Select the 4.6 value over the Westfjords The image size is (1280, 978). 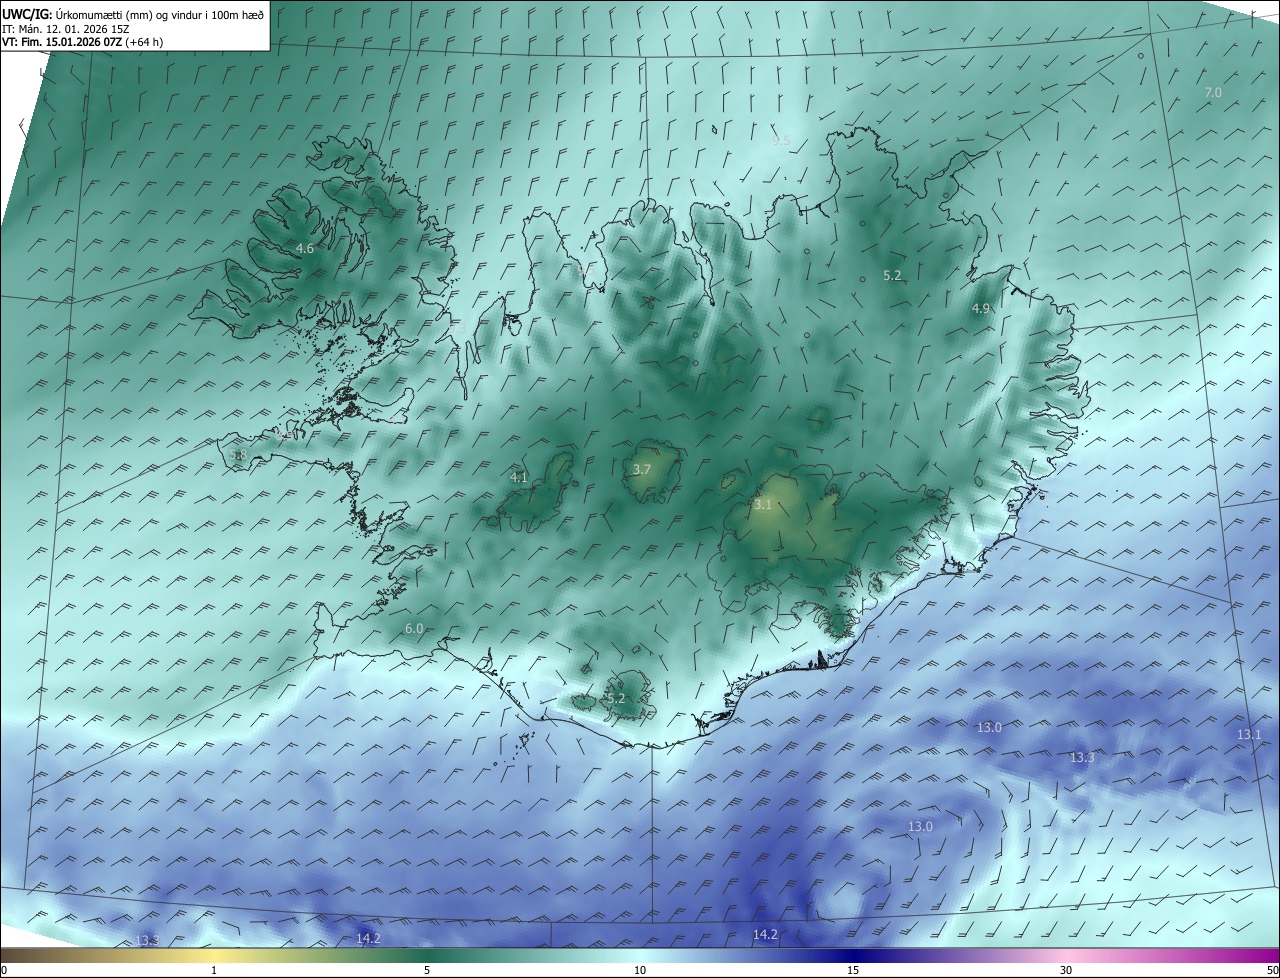coord(305,248)
